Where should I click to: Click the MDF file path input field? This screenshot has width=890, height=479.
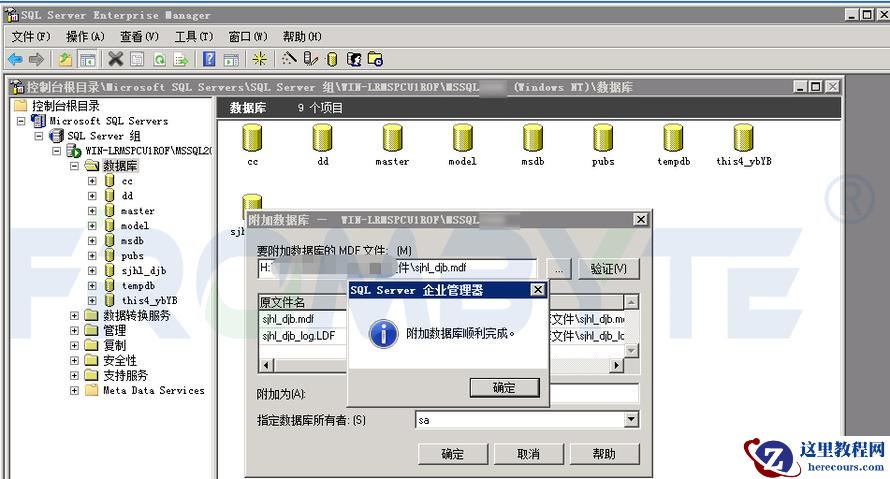tap(397, 268)
